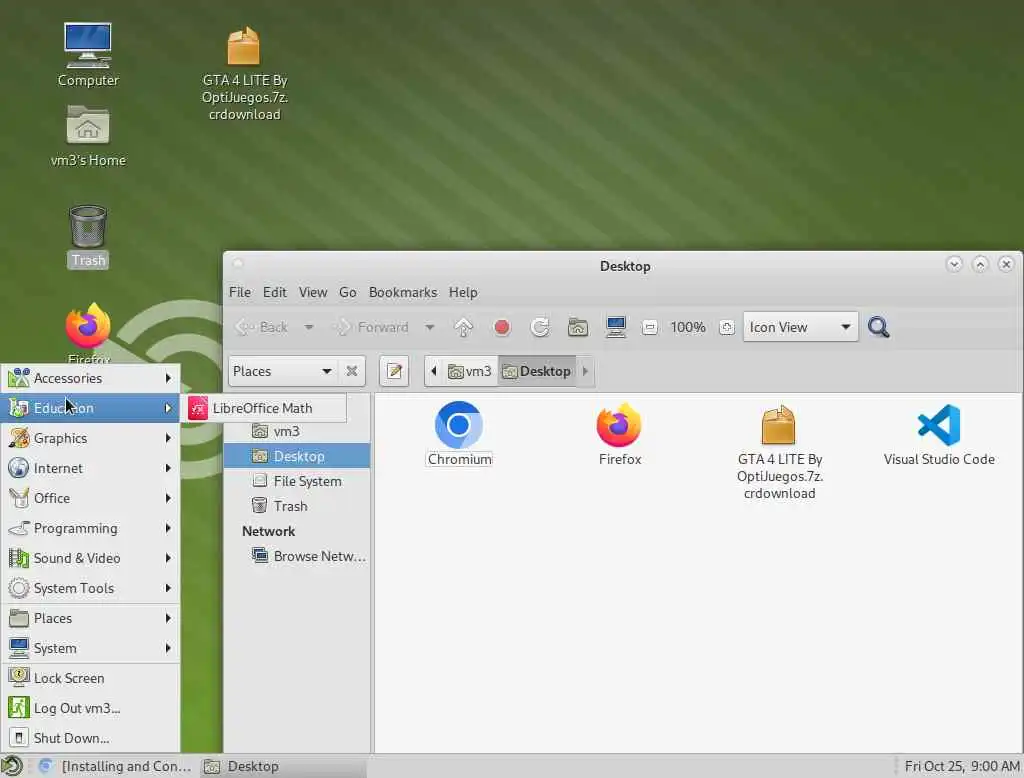The image size is (1024, 778).
Task: Select the GTA 4 LITE archive on desktop background
Action: coord(244,73)
